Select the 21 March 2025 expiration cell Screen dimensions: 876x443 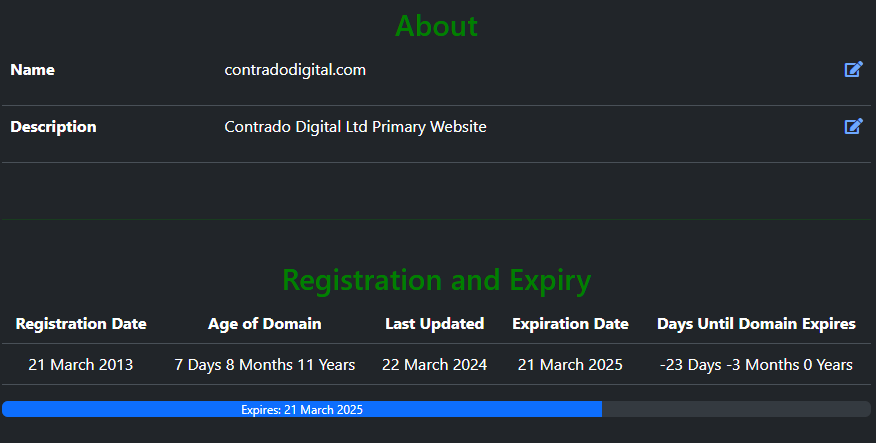click(570, 365)
